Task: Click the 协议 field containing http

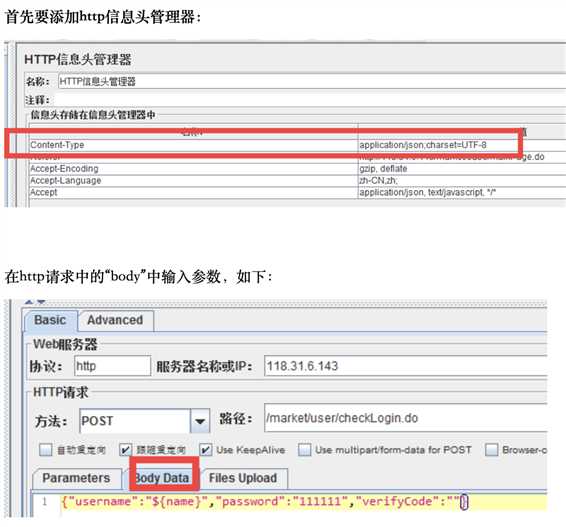Action: [112, 366]
